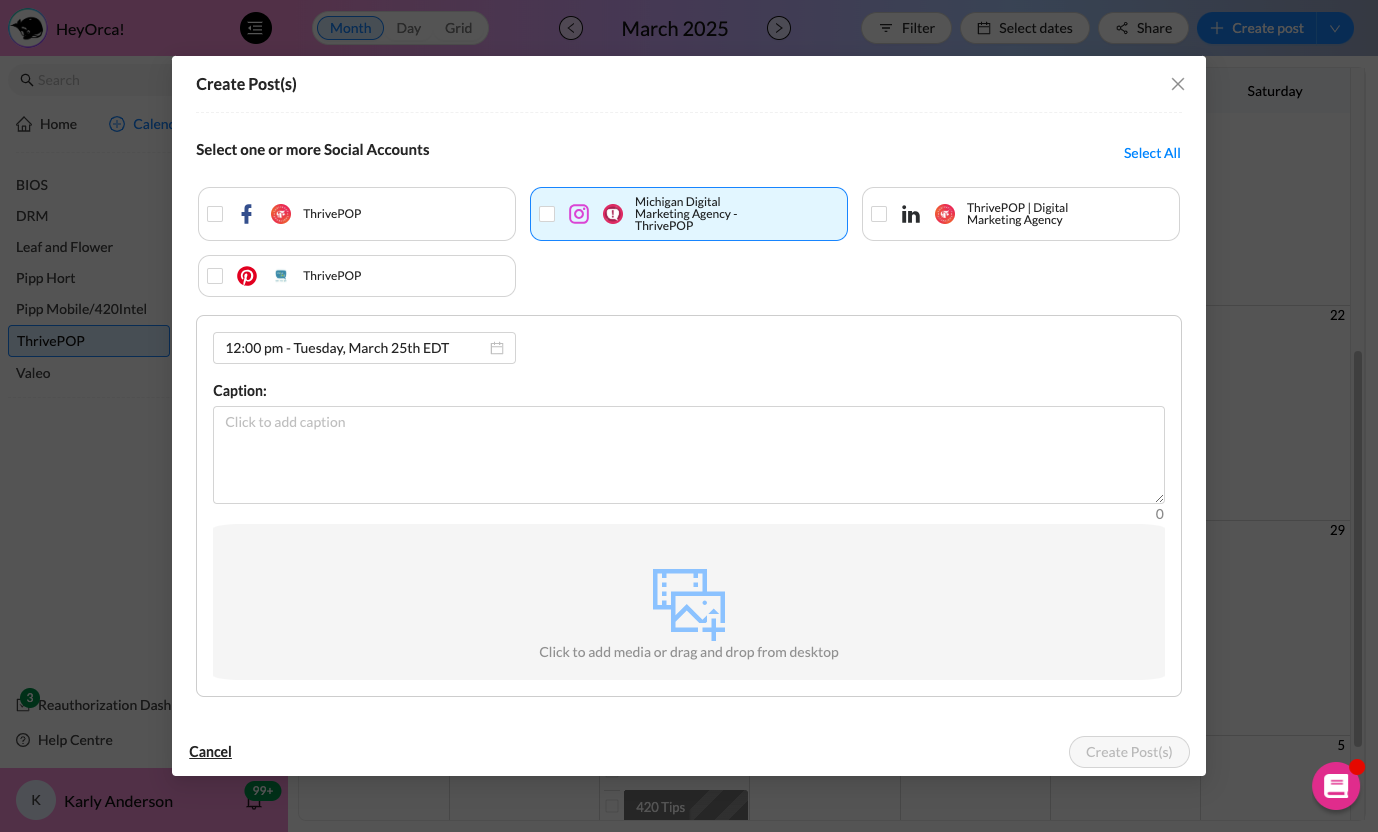This screenshot has width=1378, height=832.
Task: Click the sidebar Search field
Action: 89,80
